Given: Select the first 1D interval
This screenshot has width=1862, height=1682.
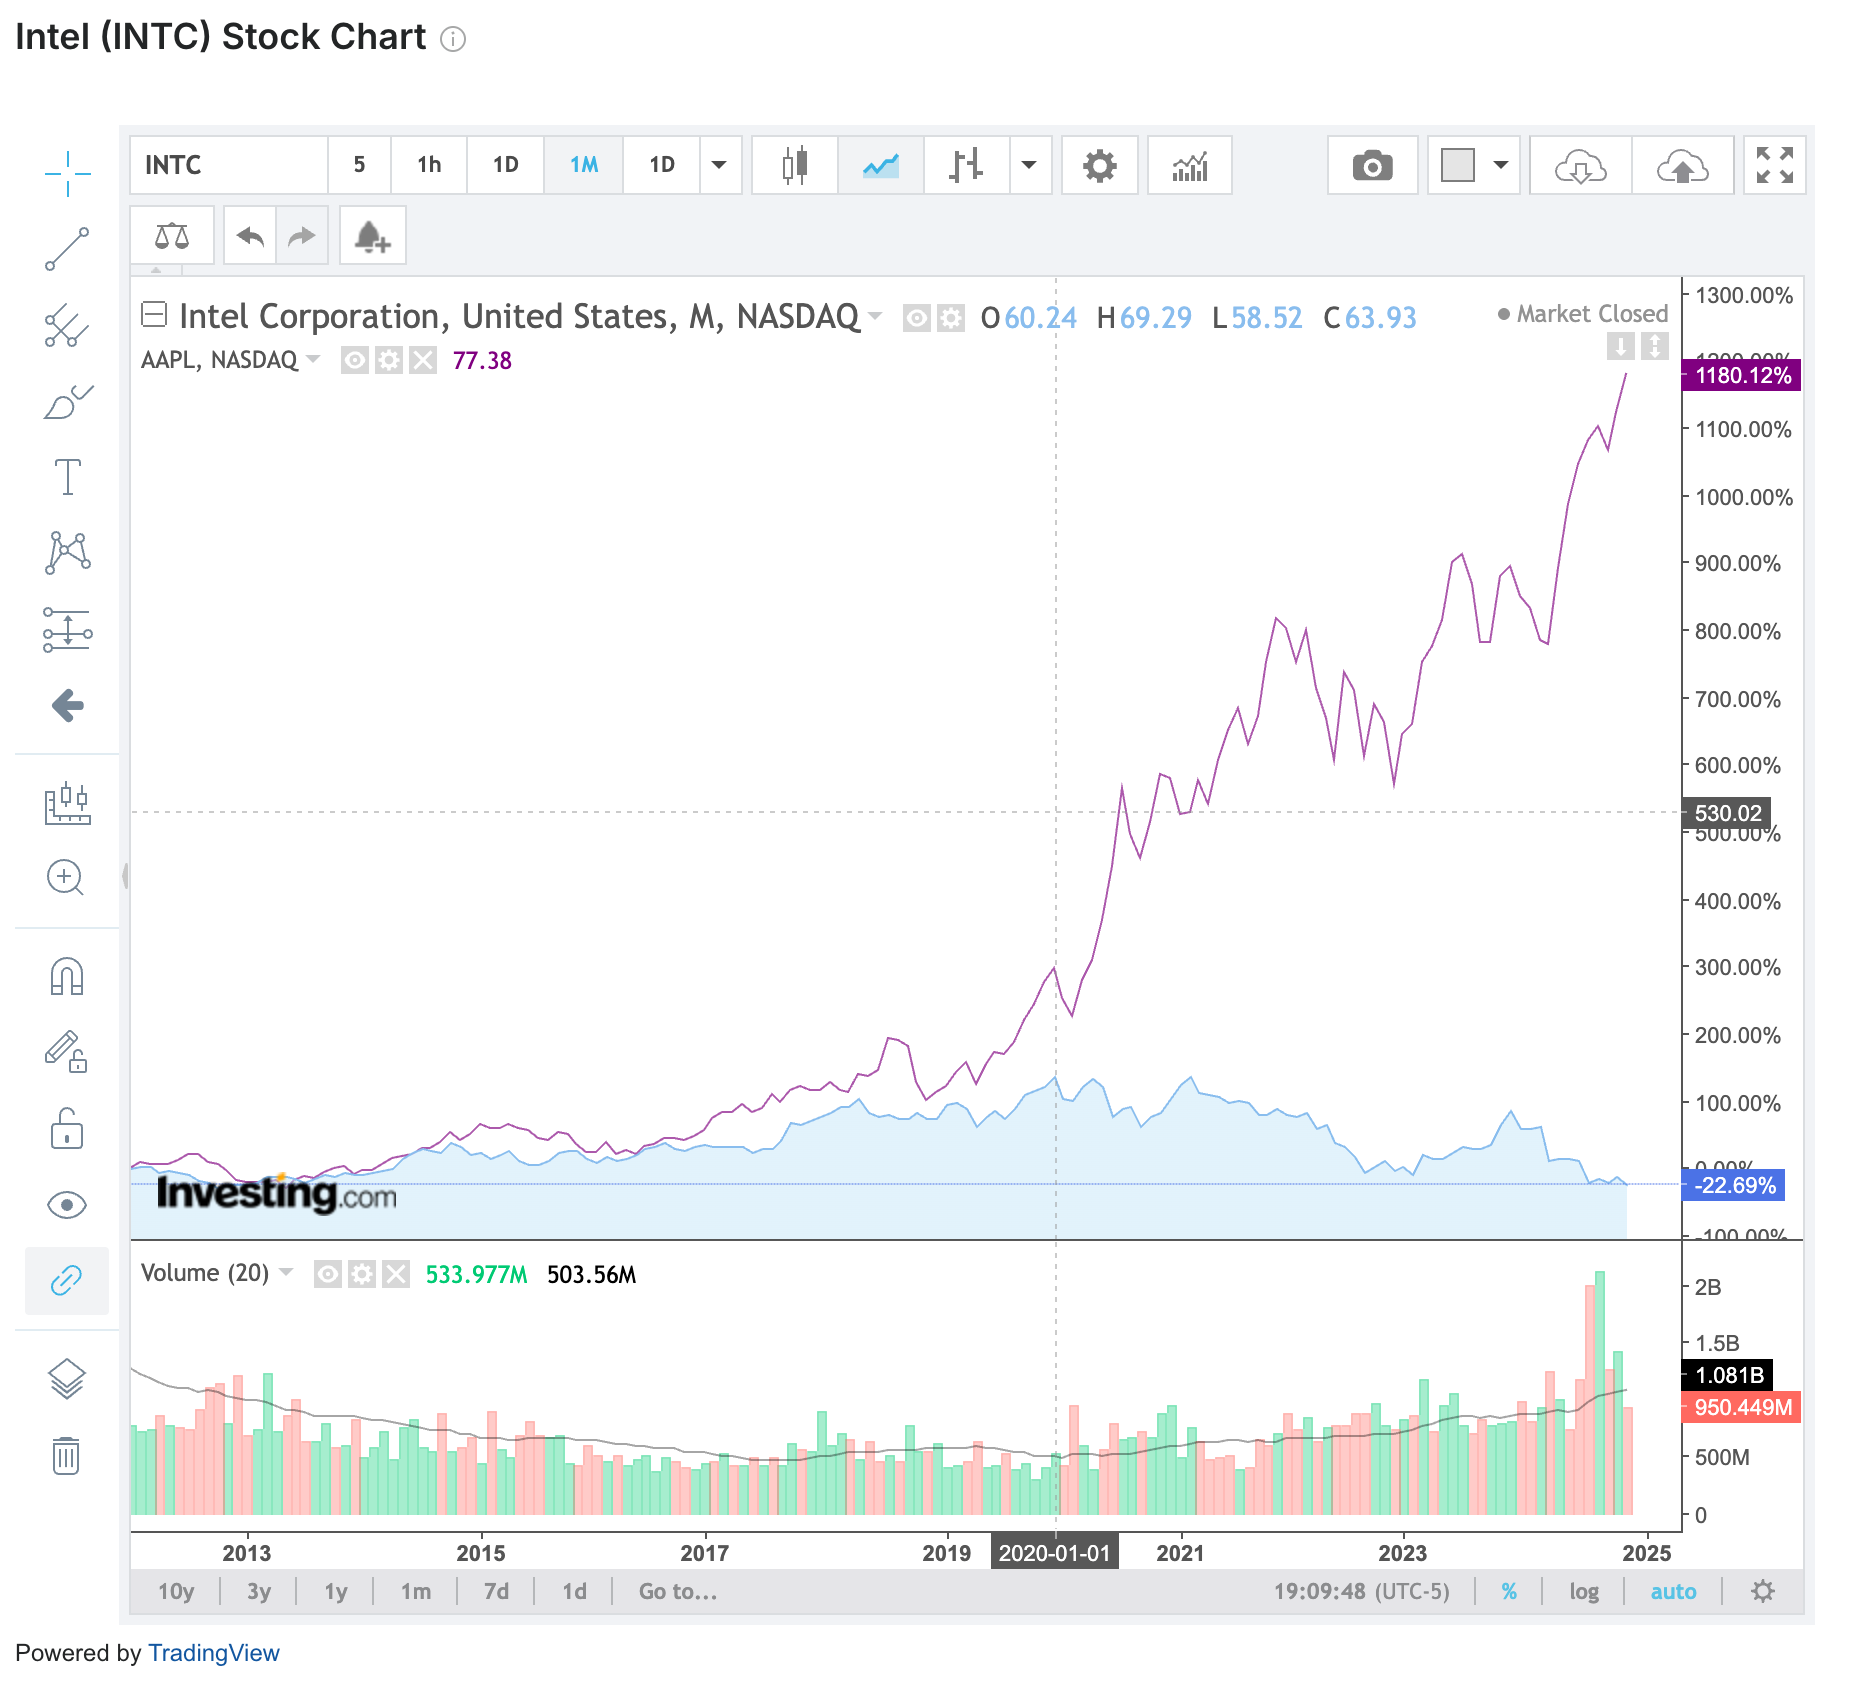Looking at the screenshot, I should tap(506, 165).
